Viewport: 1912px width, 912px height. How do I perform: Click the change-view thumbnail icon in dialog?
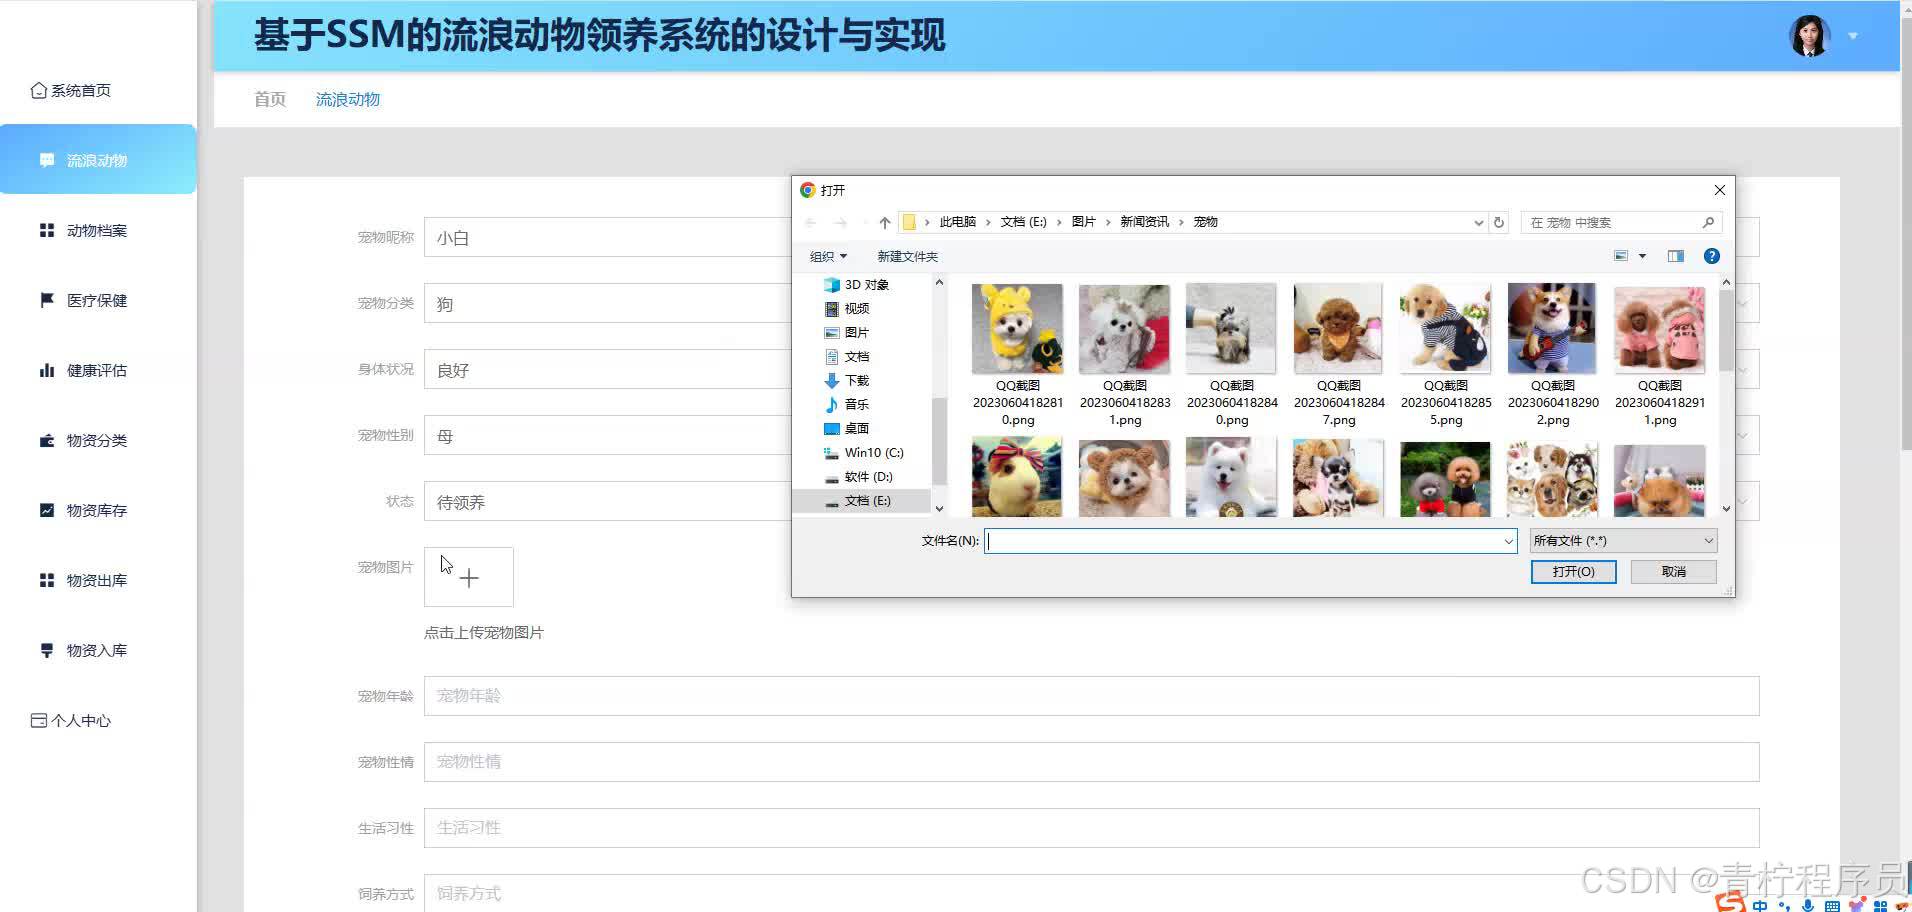point(1622,256)
